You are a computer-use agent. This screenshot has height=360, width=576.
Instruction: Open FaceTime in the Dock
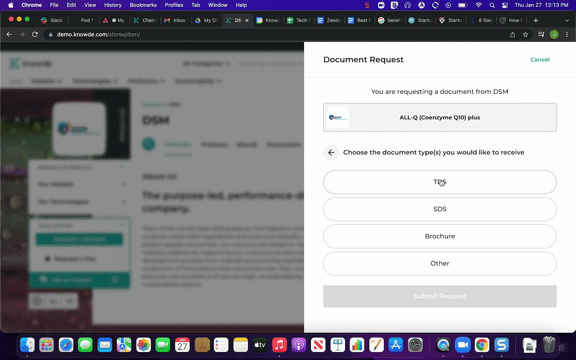(163, 345)
